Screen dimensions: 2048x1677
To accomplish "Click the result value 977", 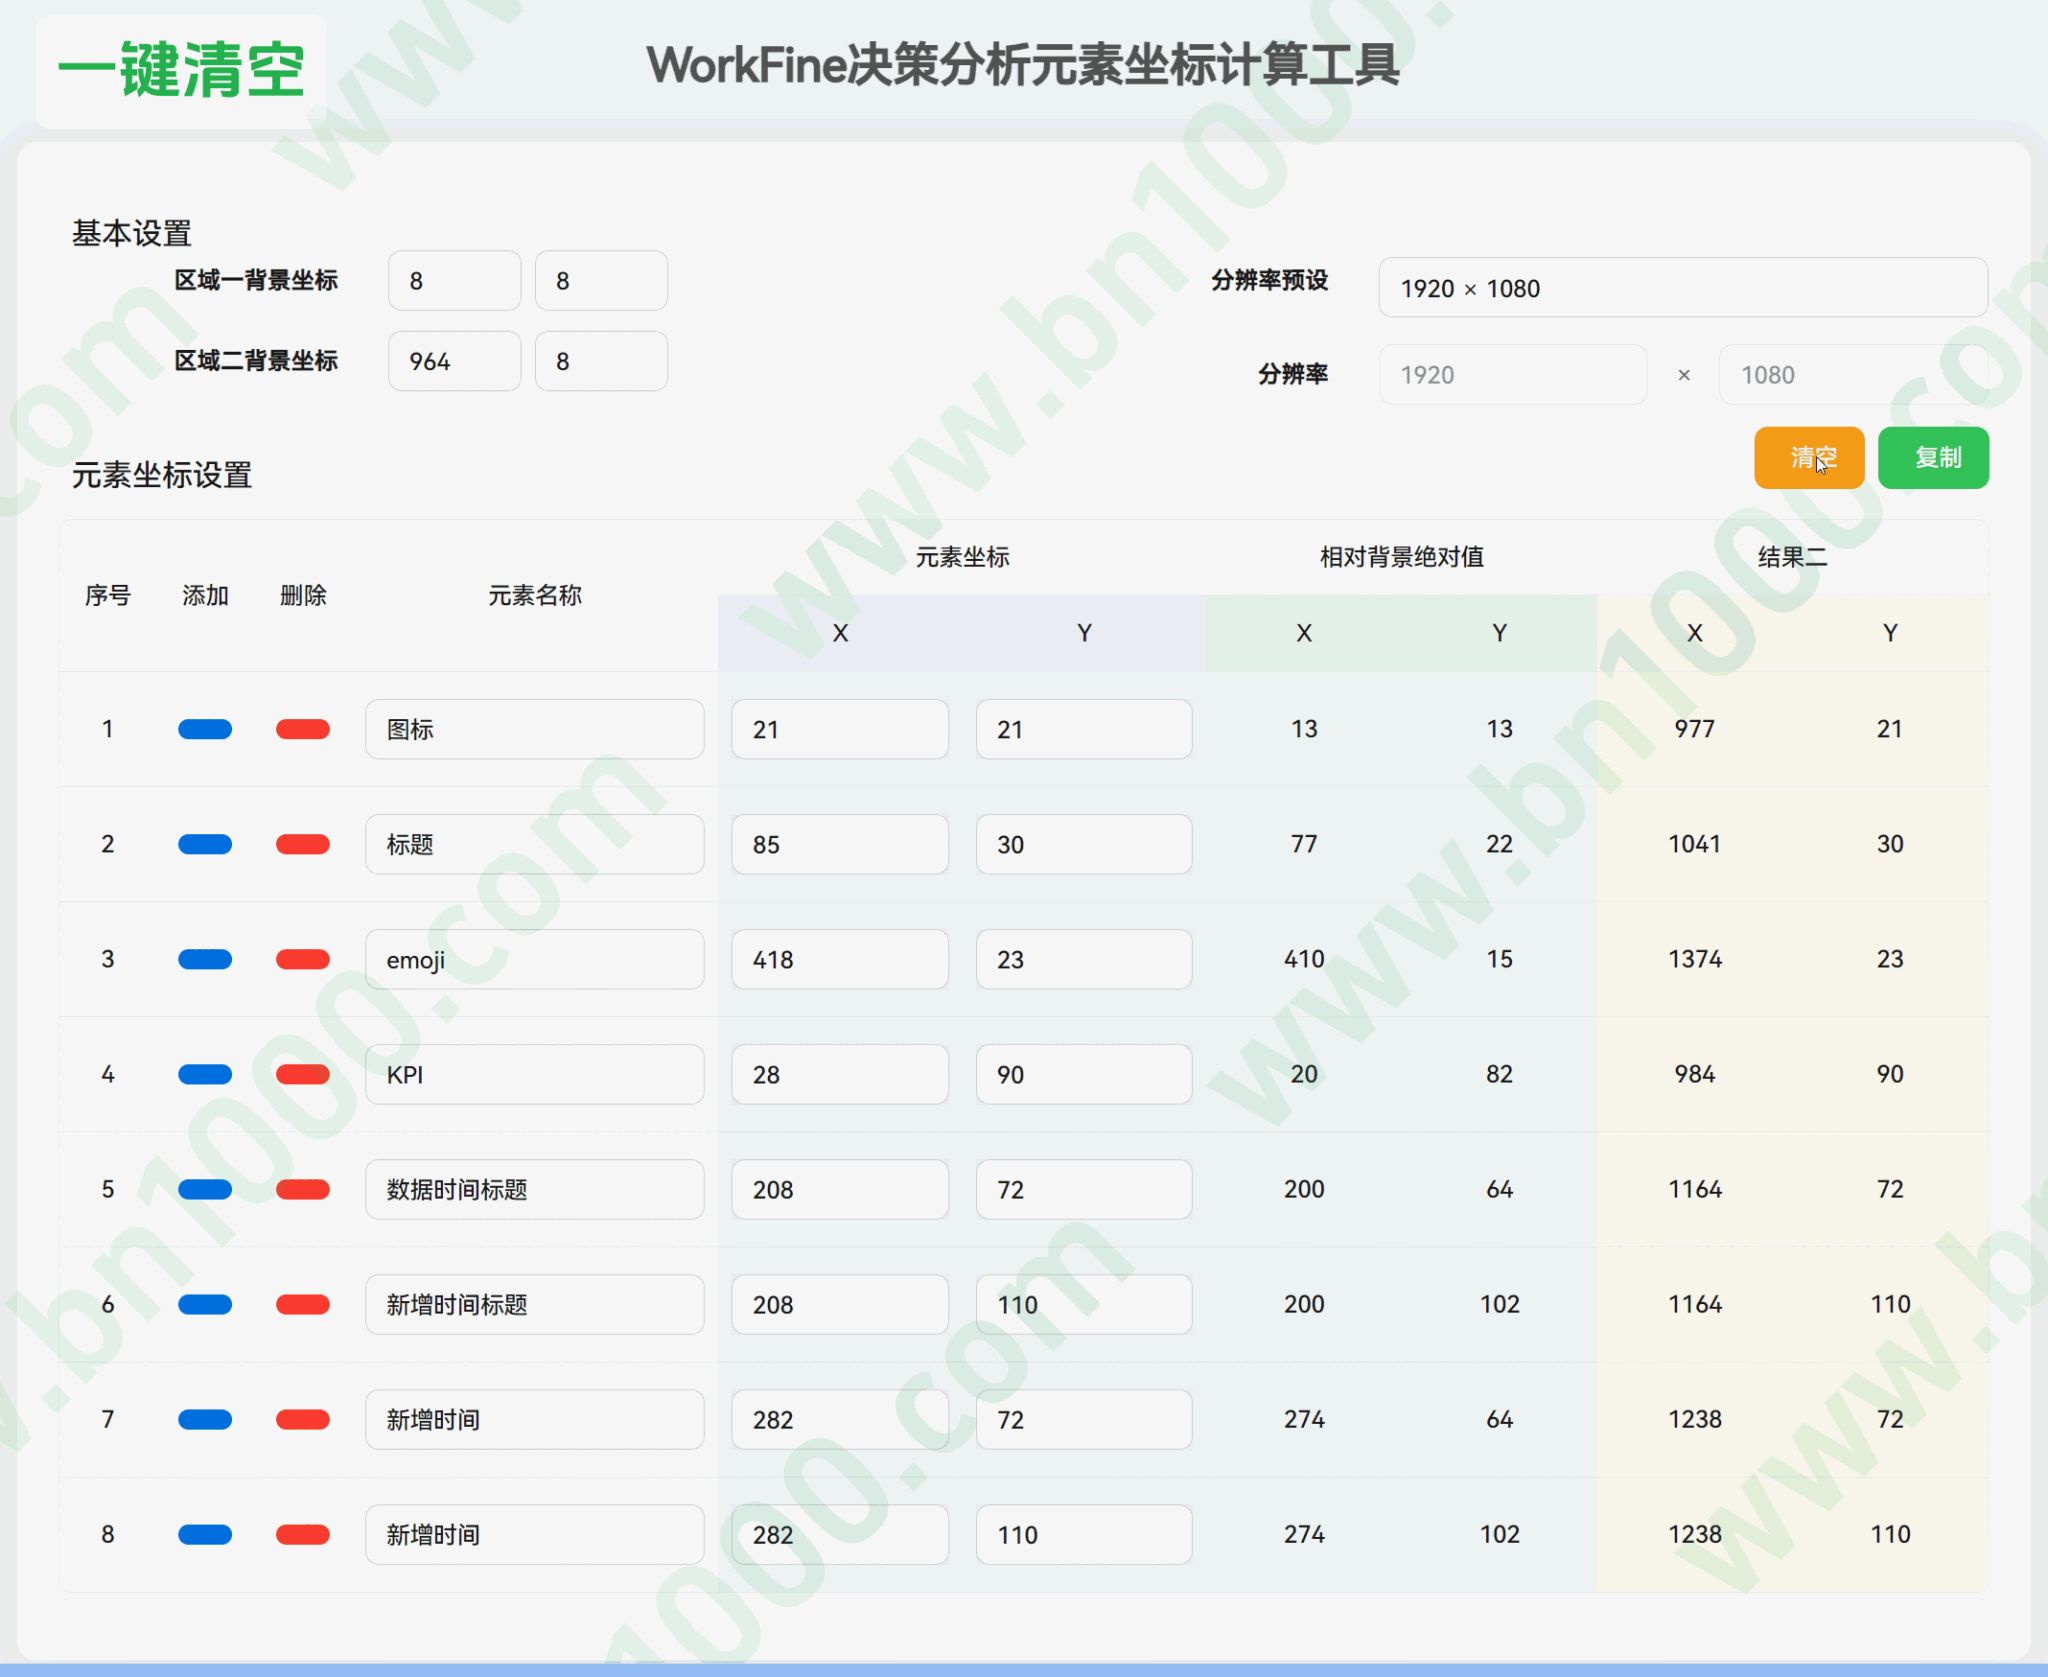I will pos(1694,729).
